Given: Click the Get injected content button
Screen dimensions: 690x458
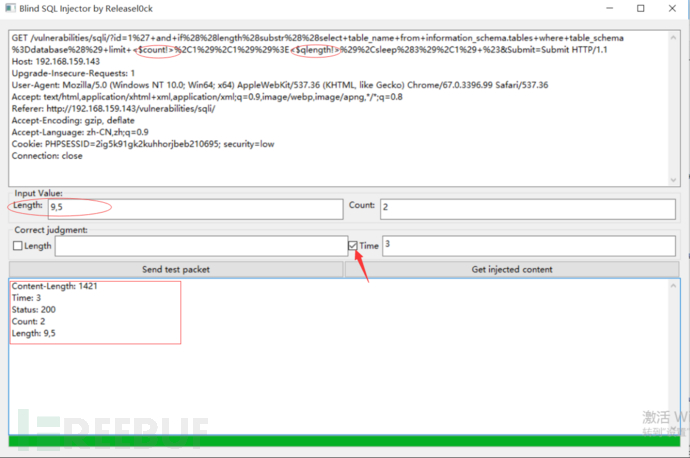Looking at the screenshot, I should pos(512,269).
